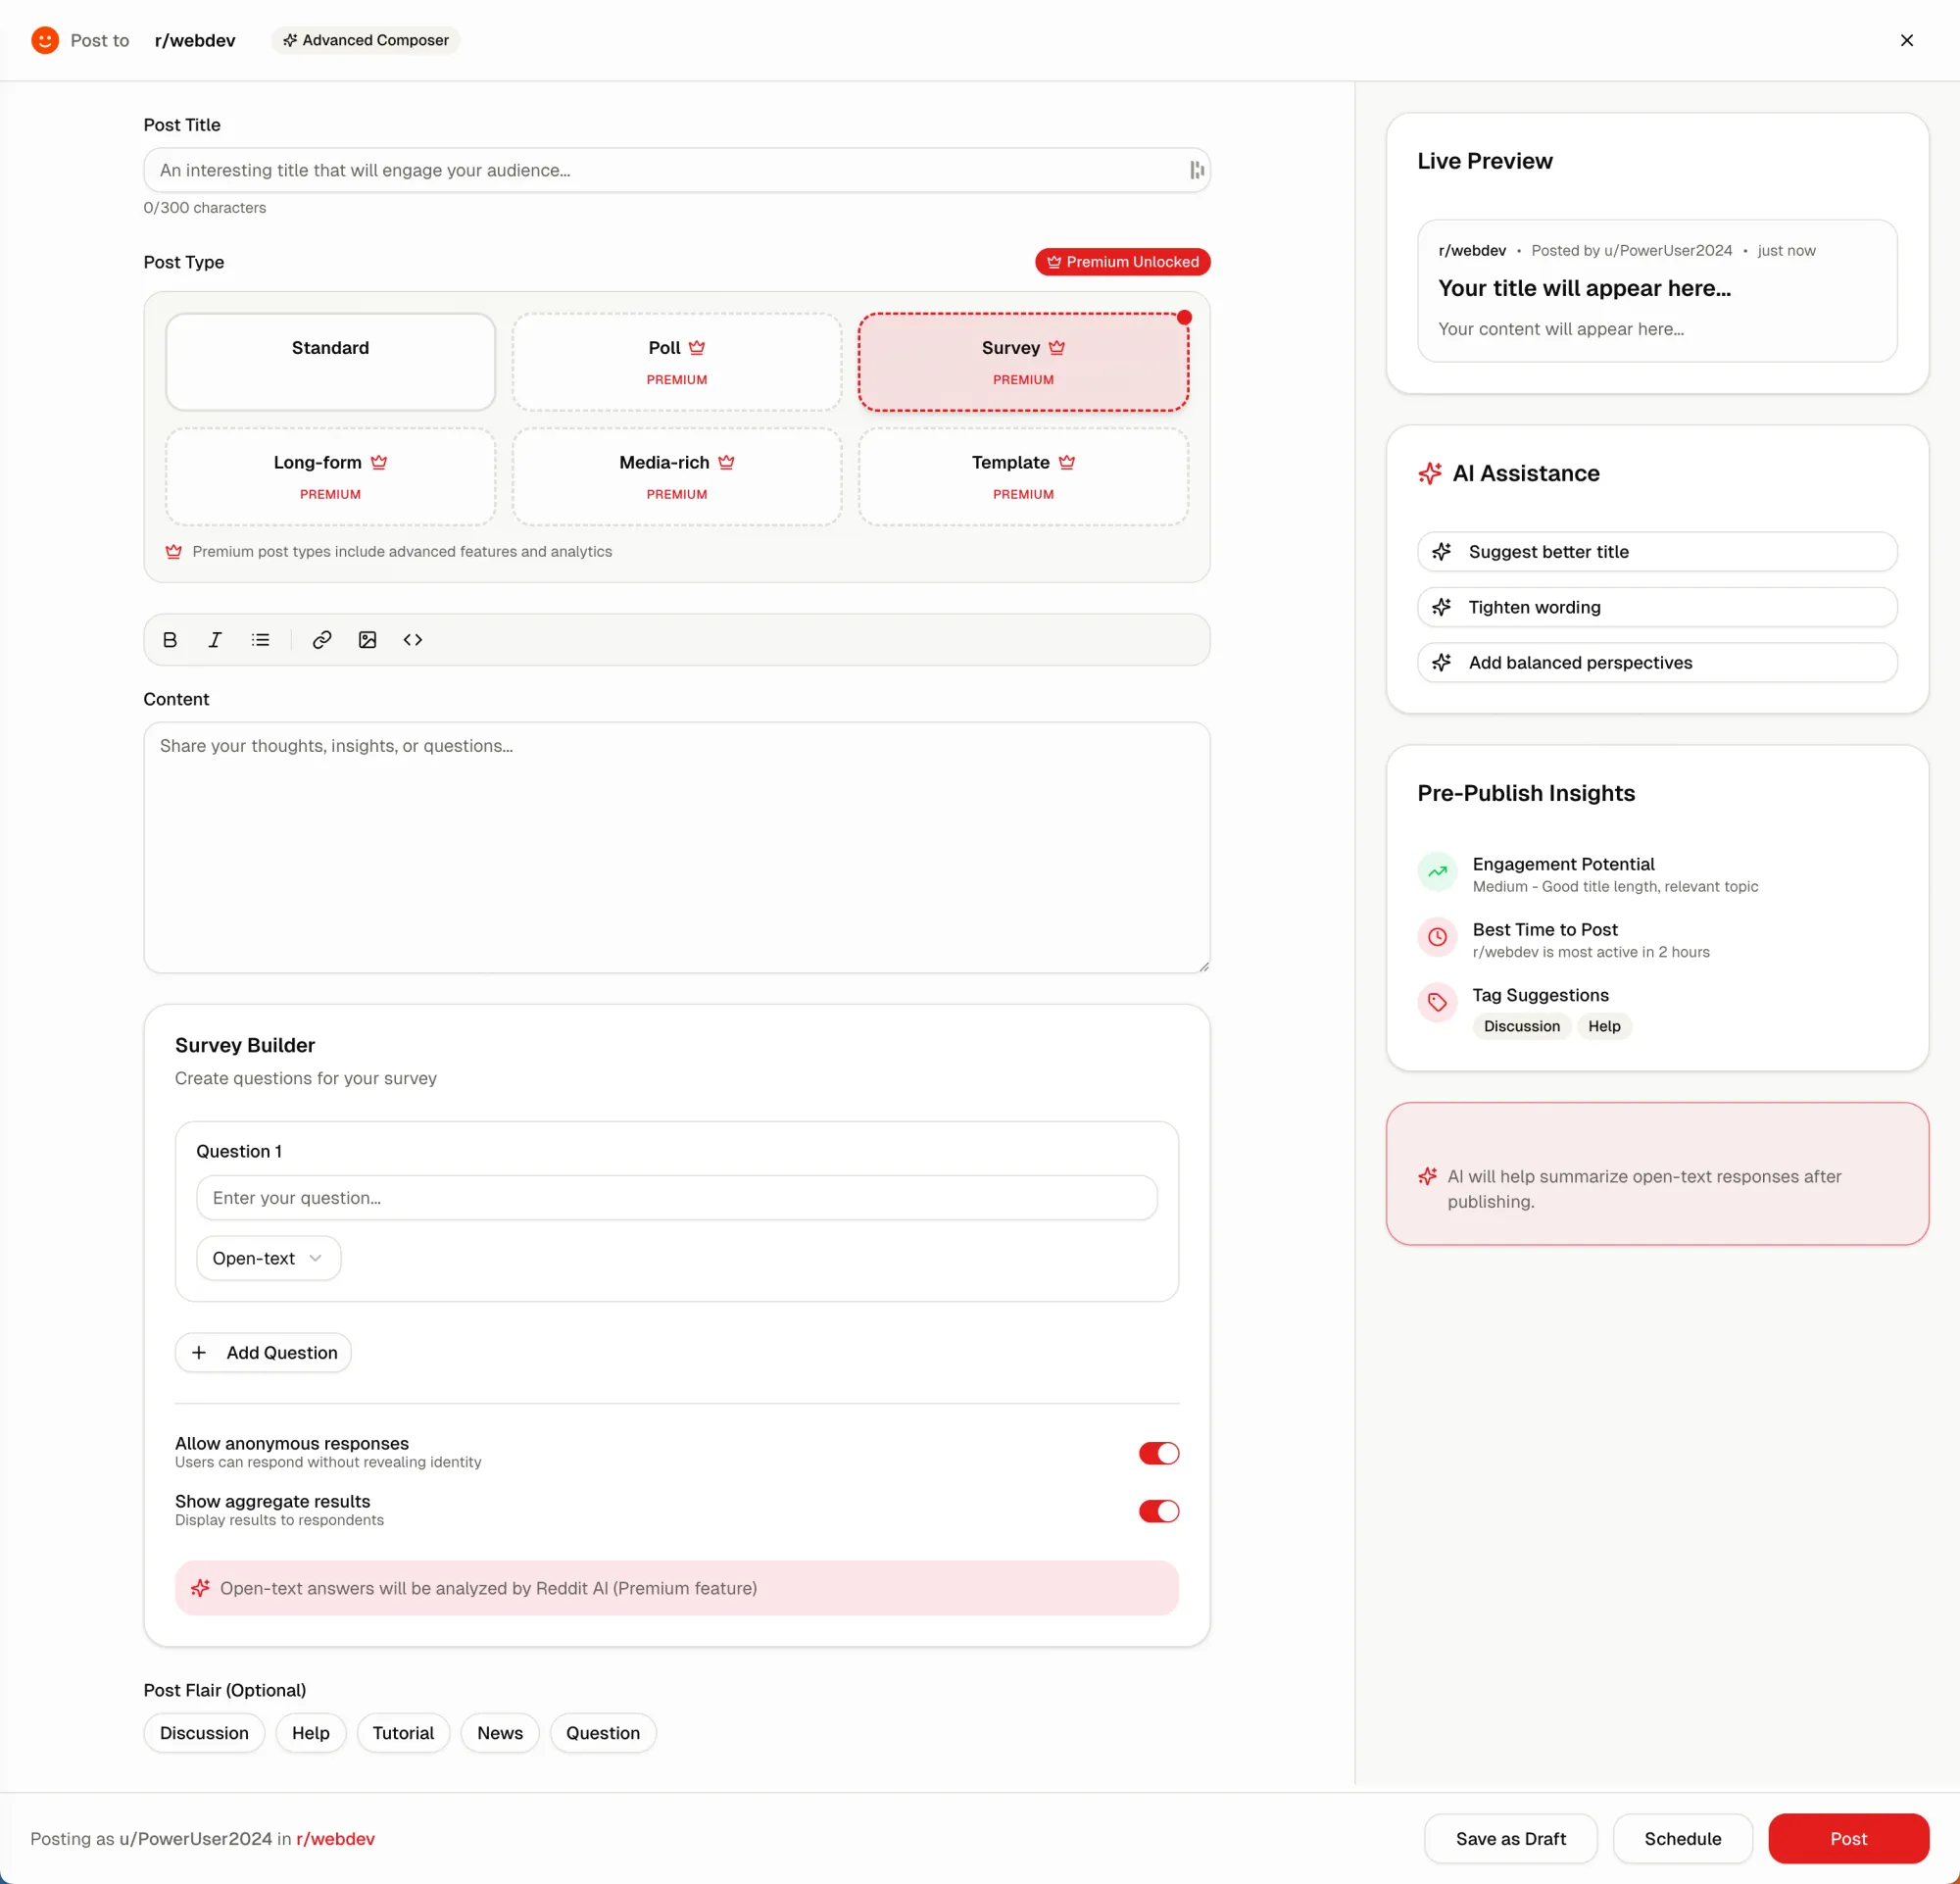Open r/webdev from the footer link

[335, 1838]
